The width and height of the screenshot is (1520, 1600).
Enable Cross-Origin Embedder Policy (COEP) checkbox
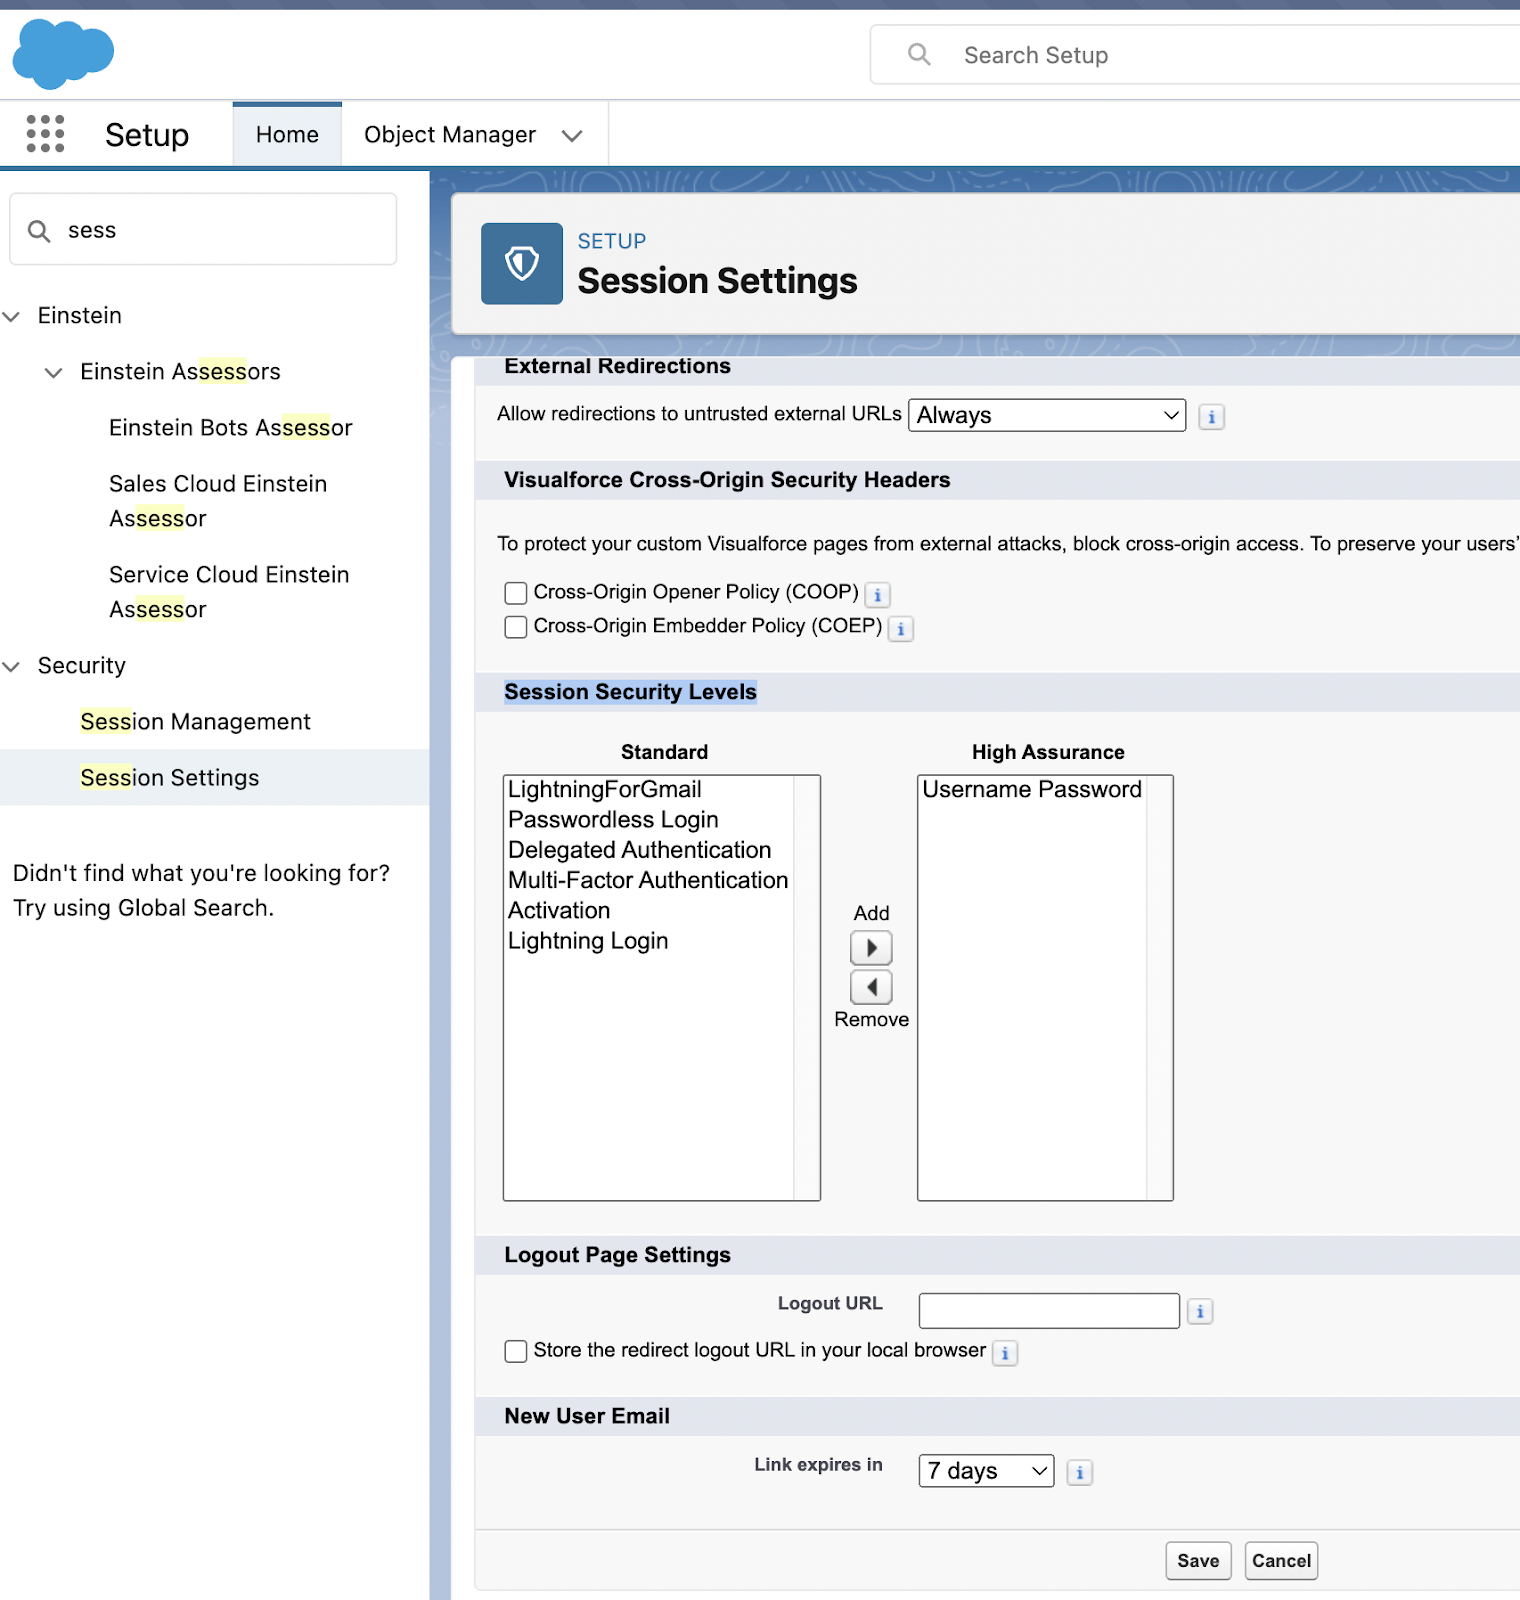pos(516,627)
